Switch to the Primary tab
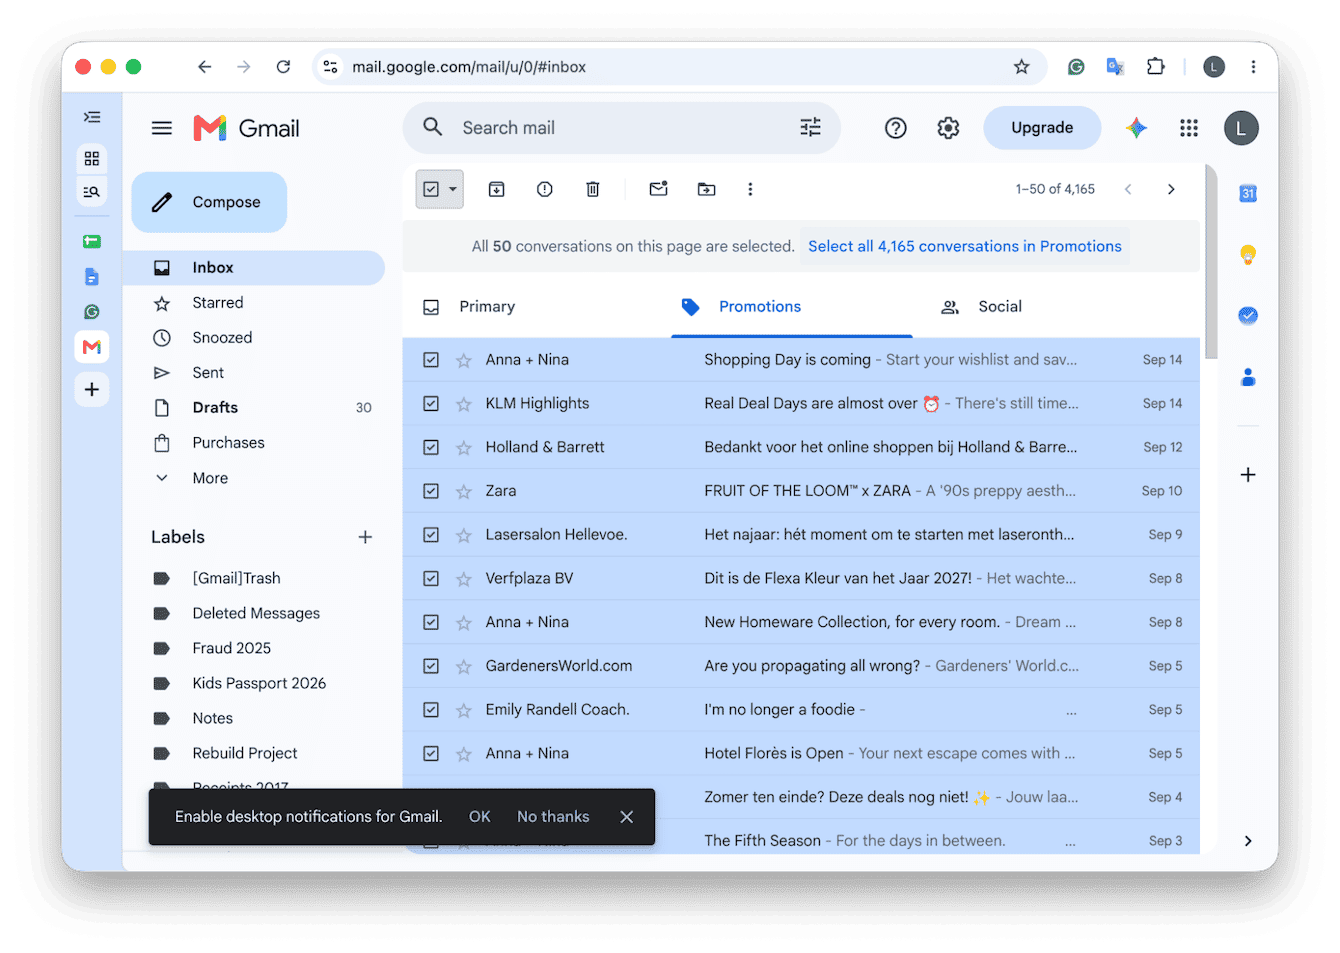The width and height of the screenshot is (1340, 953). point(487,307)
